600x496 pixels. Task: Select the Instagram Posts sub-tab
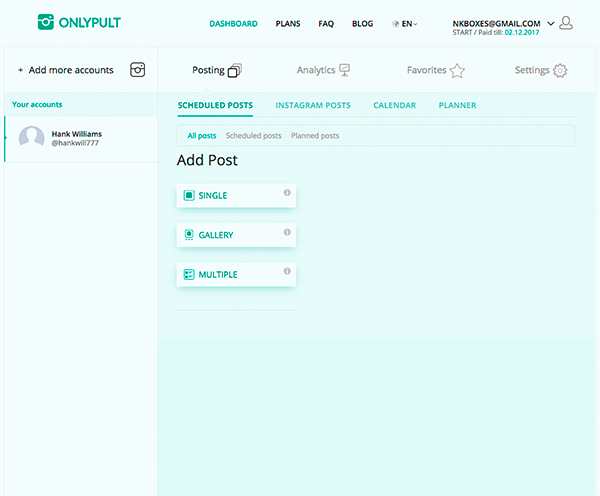[x=313, y=105]
